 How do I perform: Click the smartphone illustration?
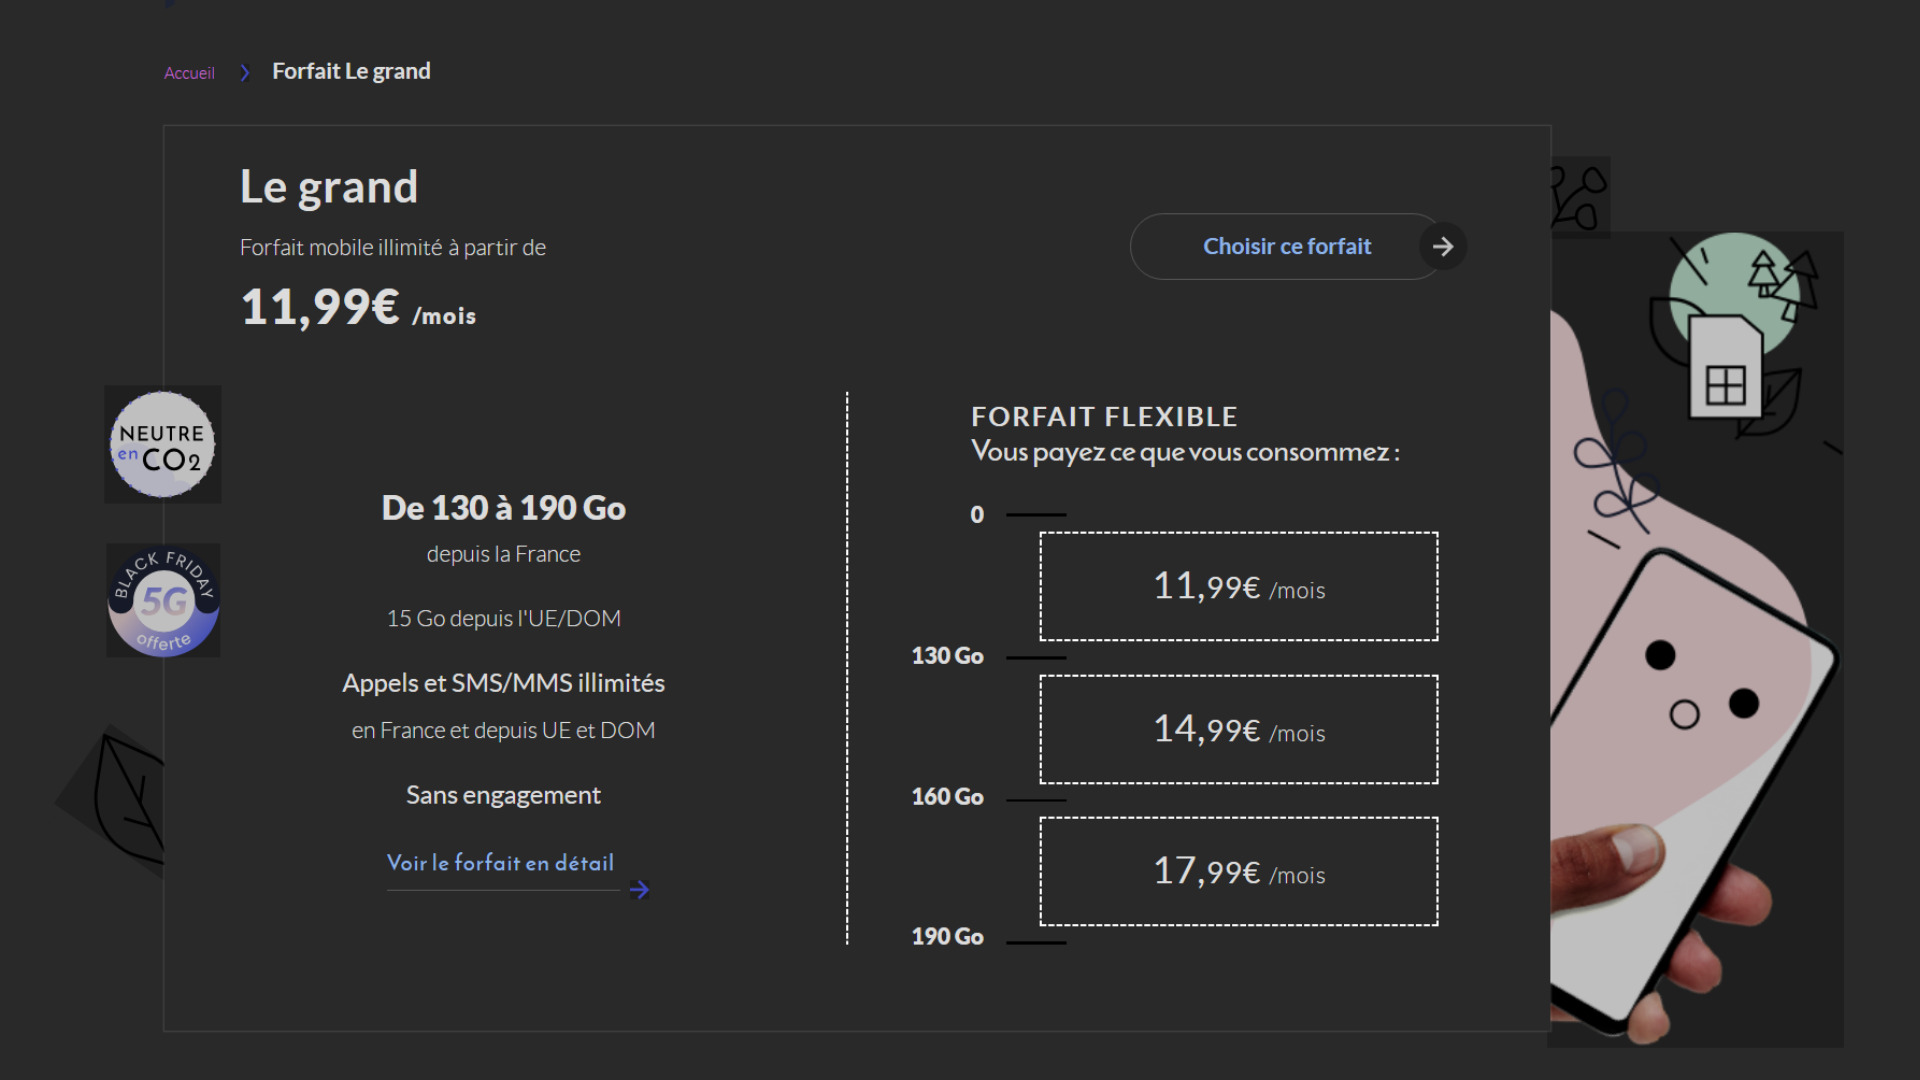tap(1694, 790)
